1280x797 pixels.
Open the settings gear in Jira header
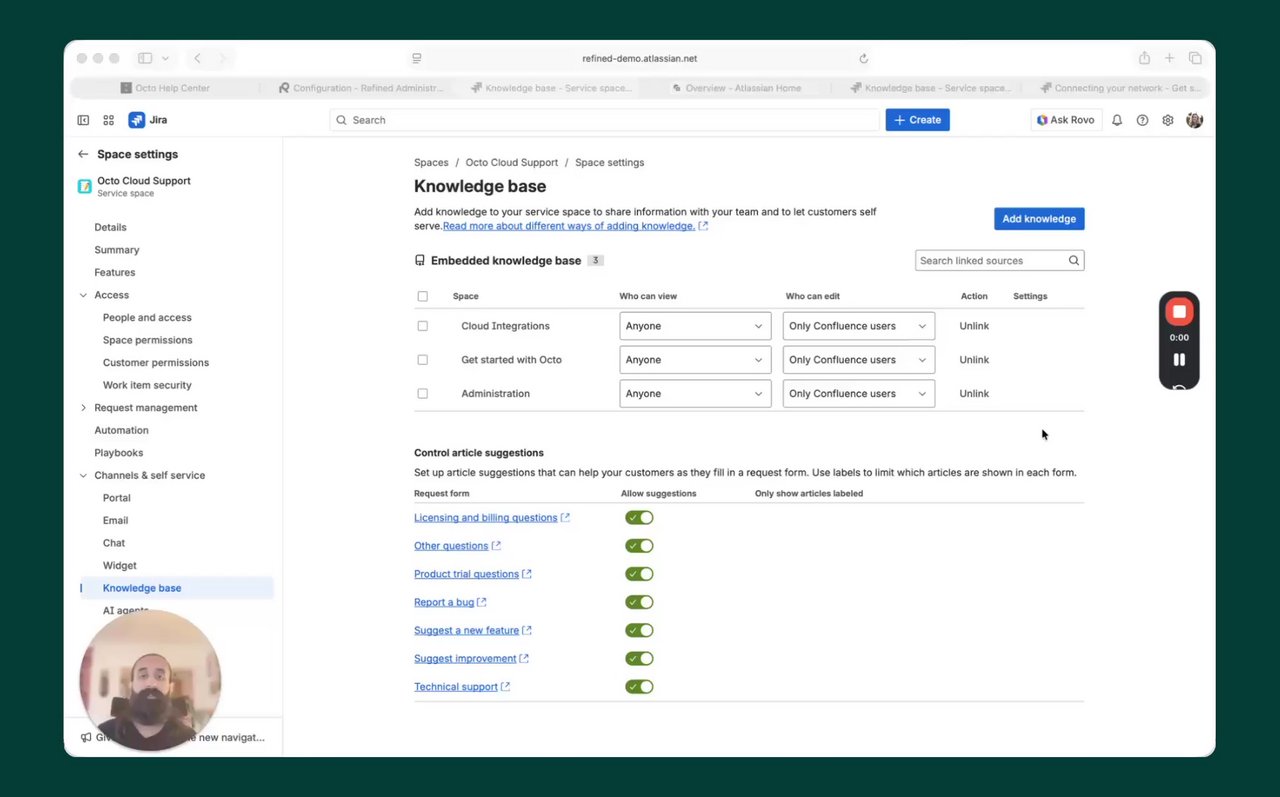[x=1168, y=120]
